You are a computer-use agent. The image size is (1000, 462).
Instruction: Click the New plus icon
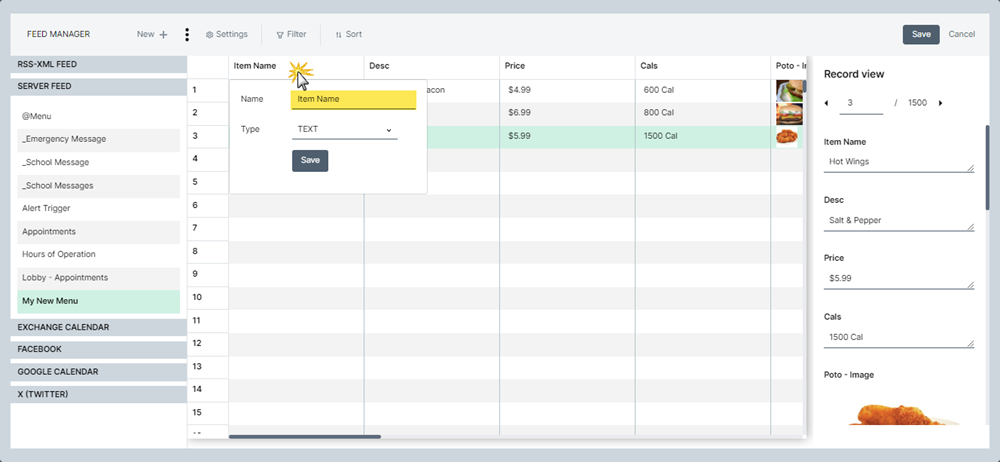[x=163, y=34]
